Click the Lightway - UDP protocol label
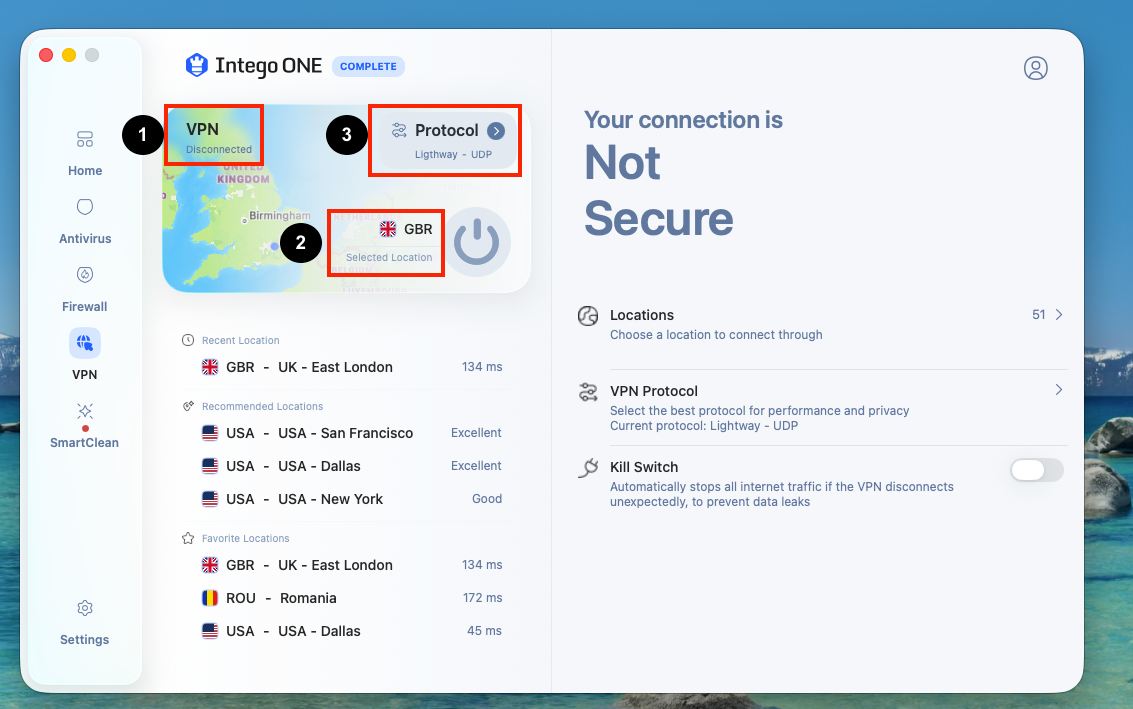The width and height of the screenshot is (1133, 709). point(453,155)
